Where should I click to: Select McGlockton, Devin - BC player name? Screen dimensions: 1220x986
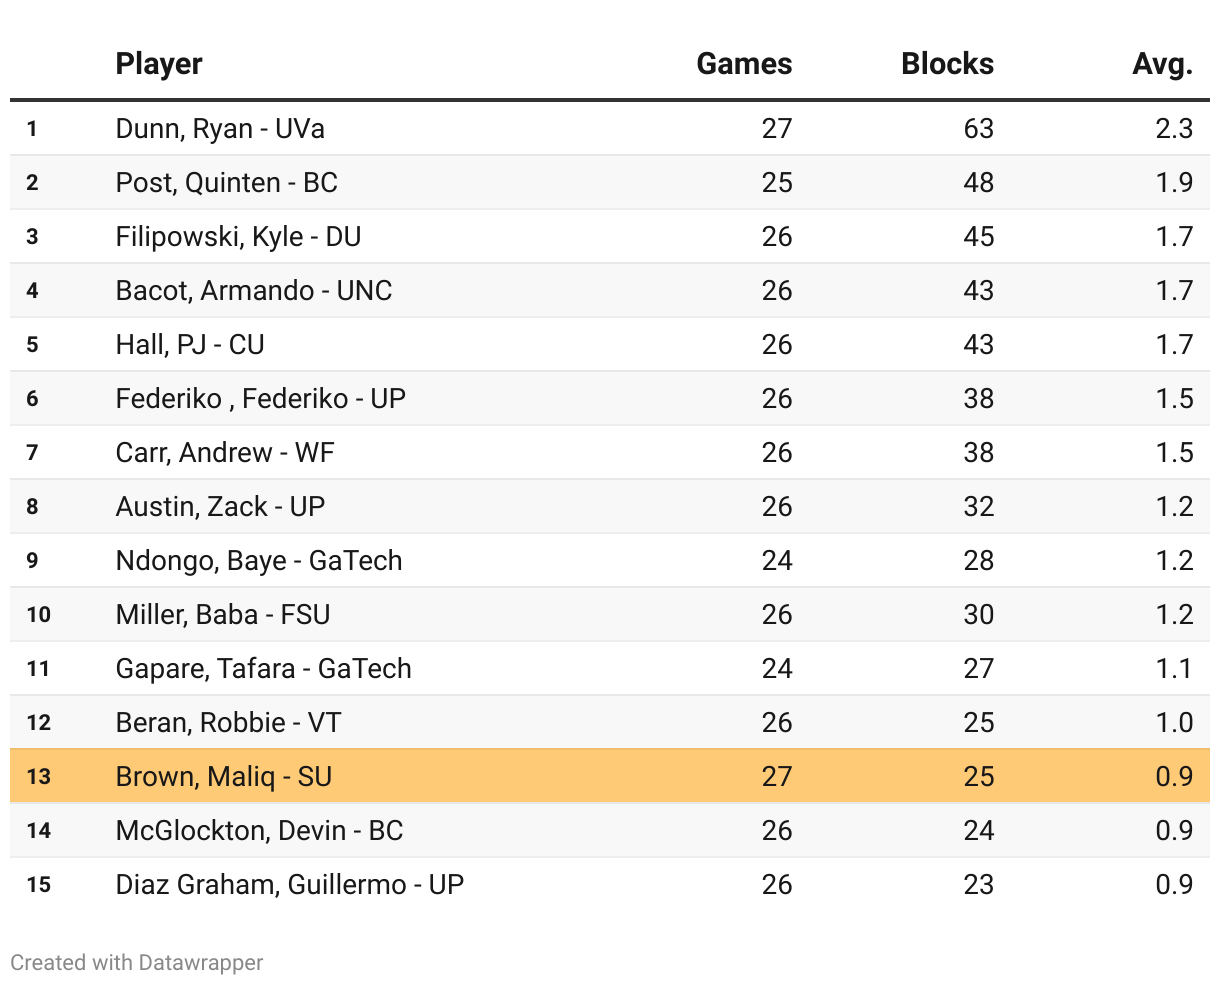tap(259, 831)
